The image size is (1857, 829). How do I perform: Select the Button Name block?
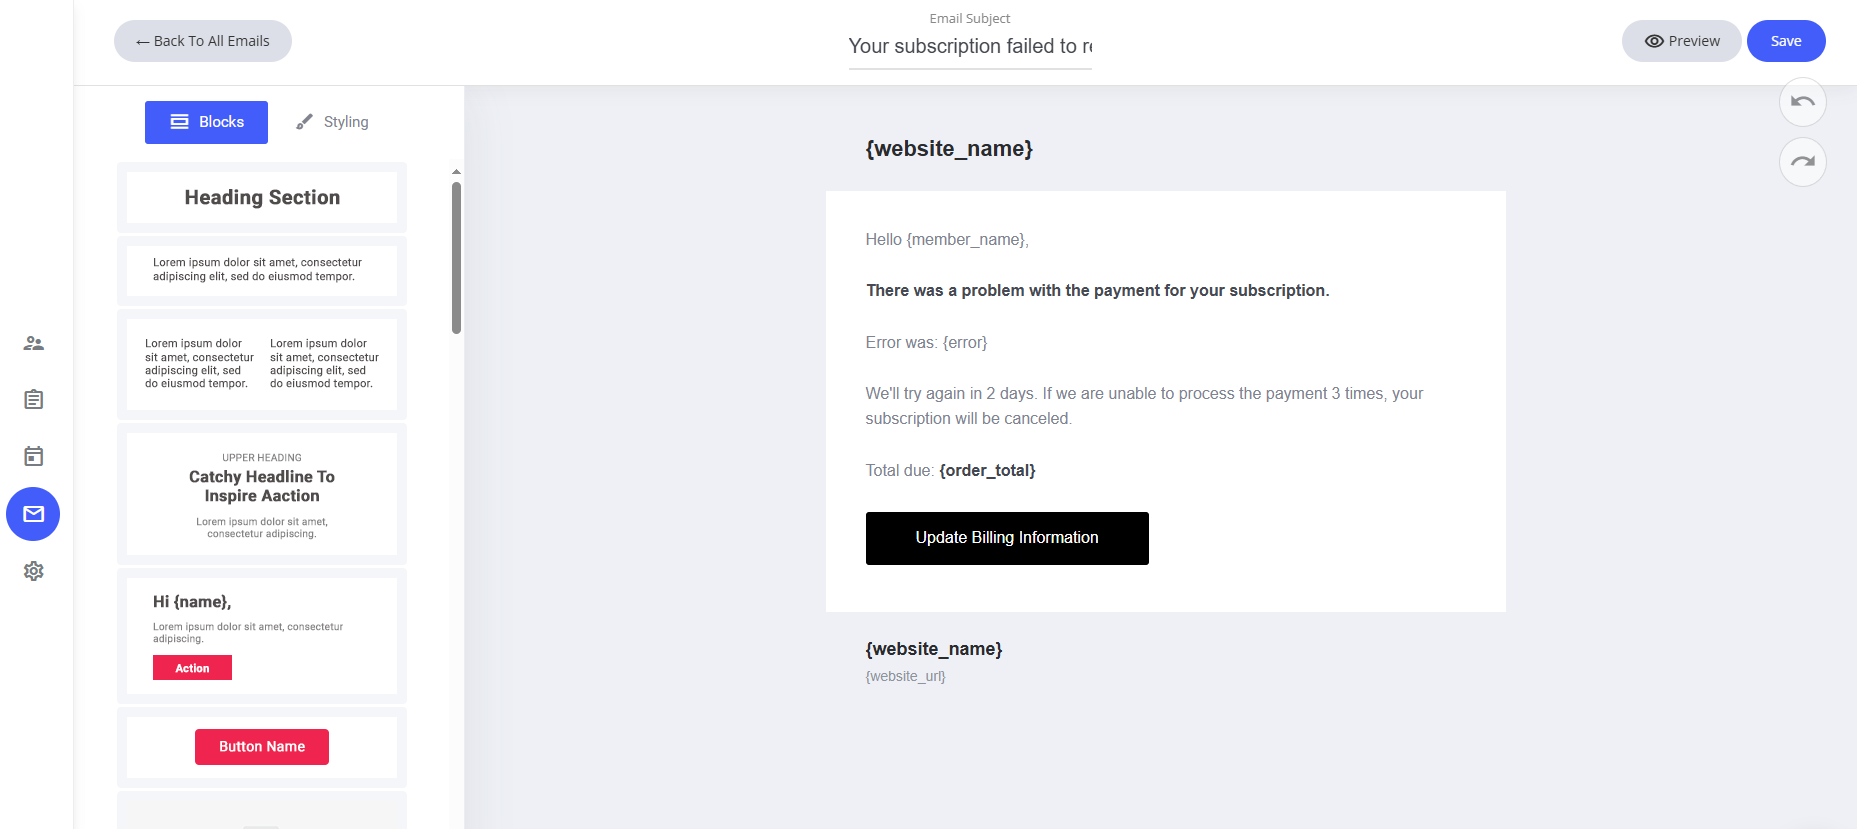click(262, 747)
